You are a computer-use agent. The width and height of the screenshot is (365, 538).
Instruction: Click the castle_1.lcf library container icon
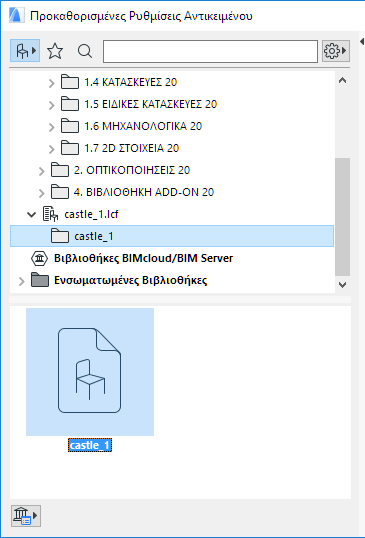click(50, 214)
